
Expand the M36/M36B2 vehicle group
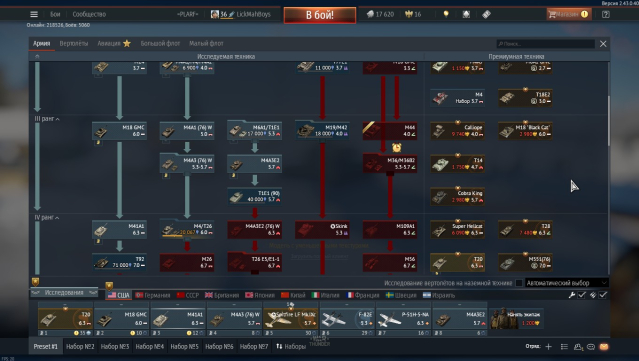pyautogui.click(x=390, y=163)
